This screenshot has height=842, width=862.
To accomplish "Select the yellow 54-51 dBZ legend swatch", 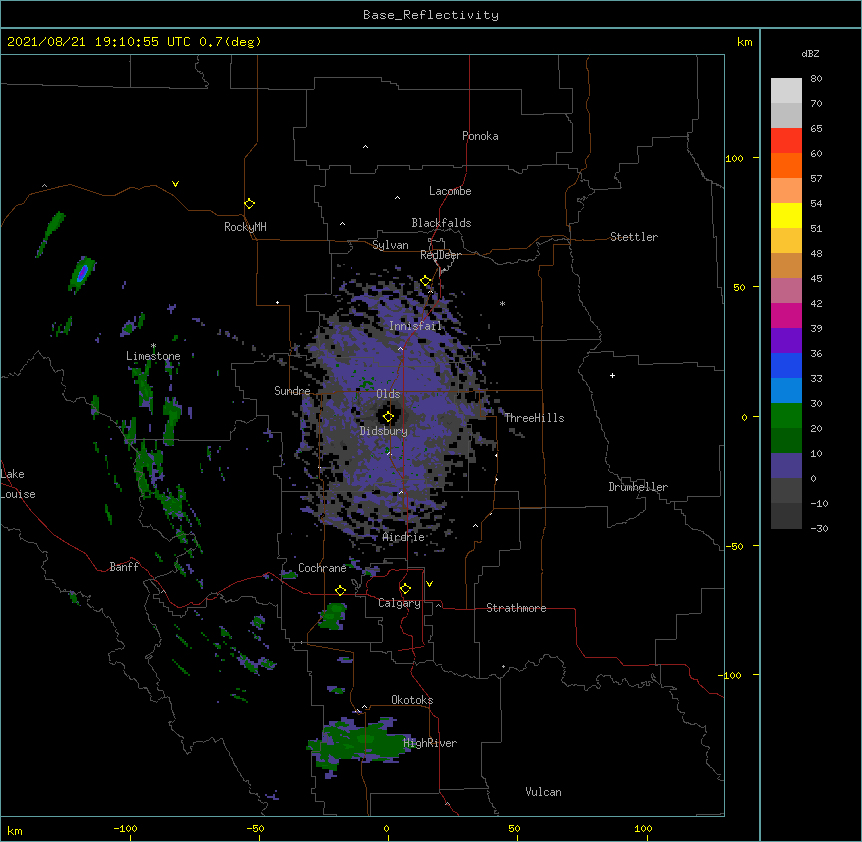I will [x=786, y=215].
